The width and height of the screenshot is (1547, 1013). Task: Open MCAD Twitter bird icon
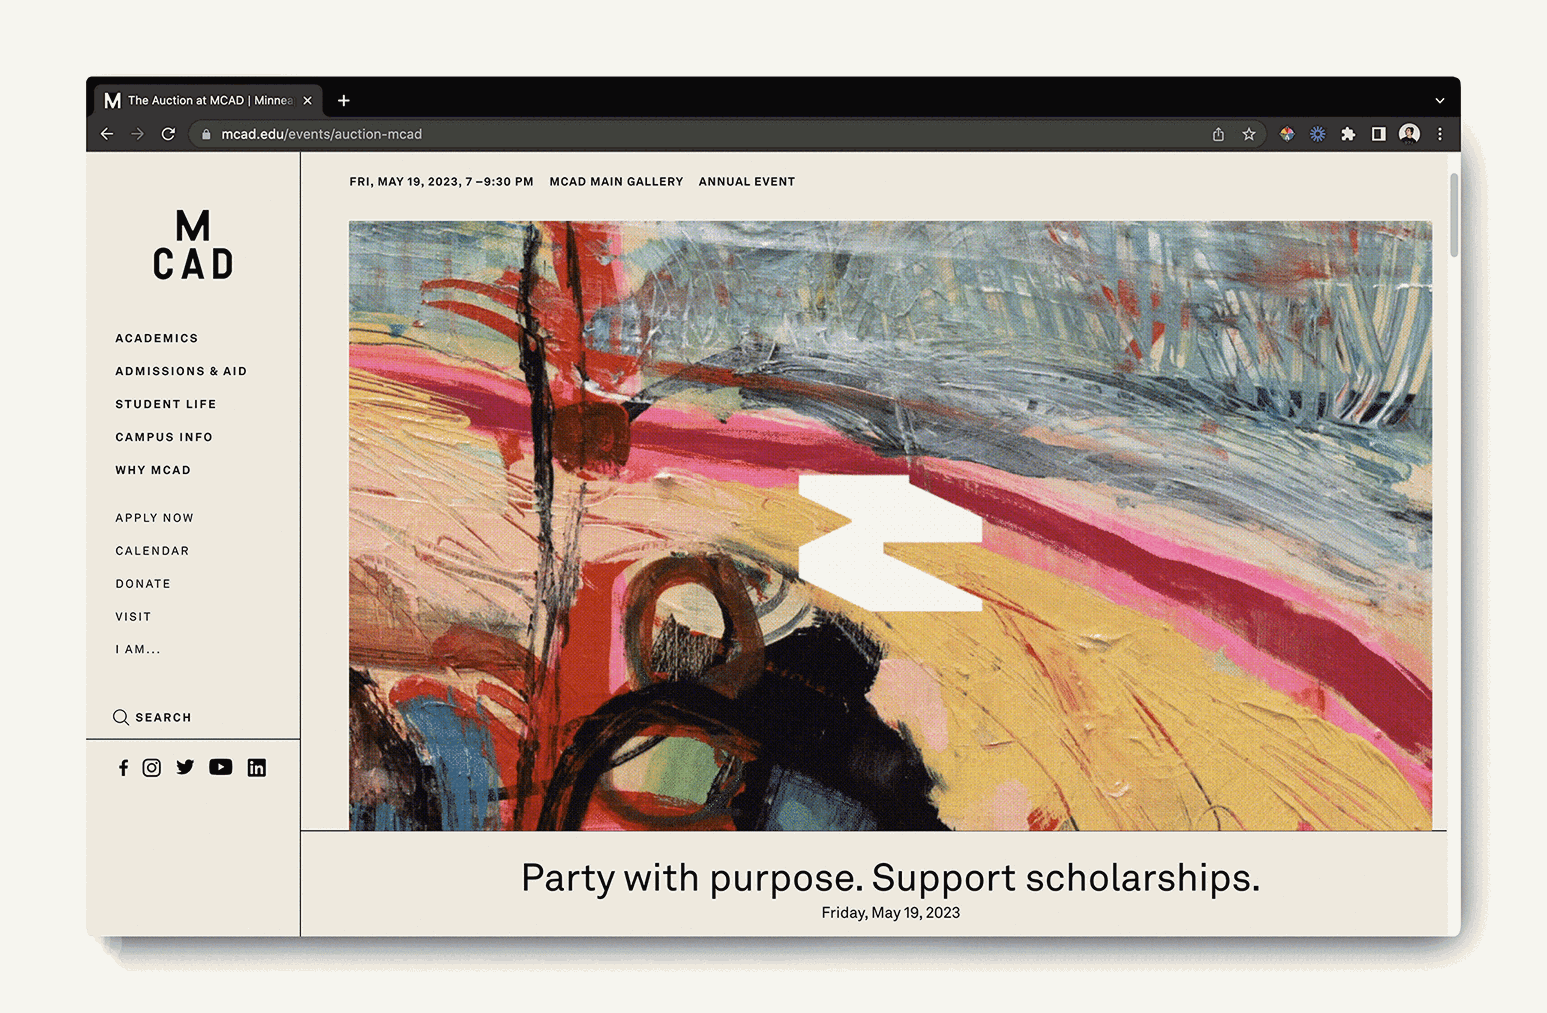[x=185, y=767]
